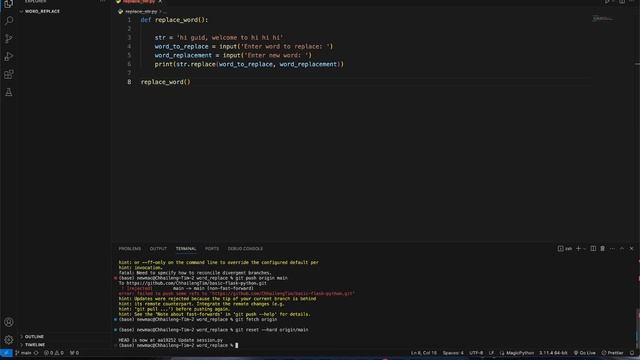Open terminal panel more actions ellipsis

pyautogui.click(x=612, y=249)
